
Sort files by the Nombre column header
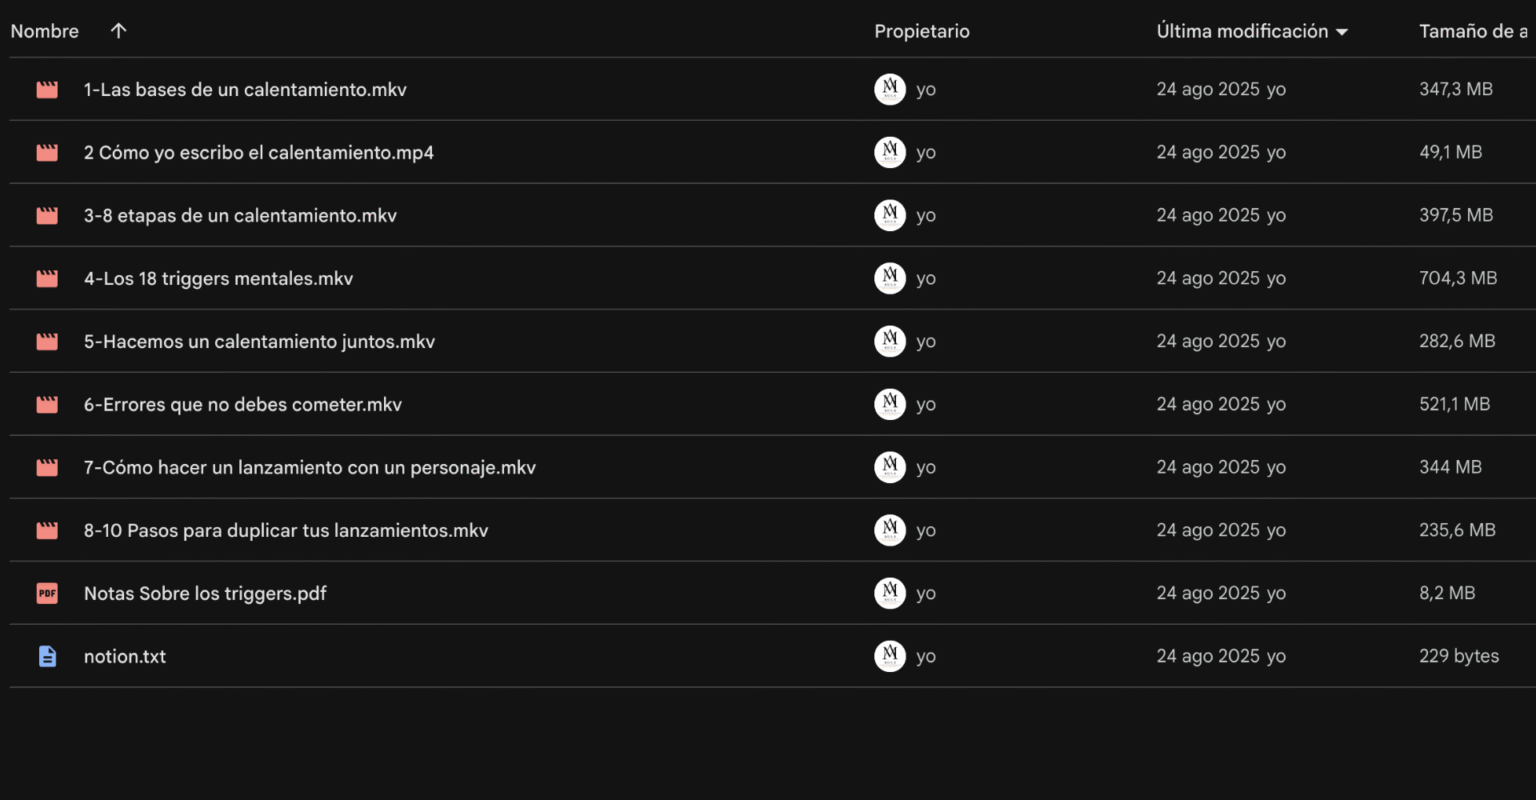tap(45, 31)
